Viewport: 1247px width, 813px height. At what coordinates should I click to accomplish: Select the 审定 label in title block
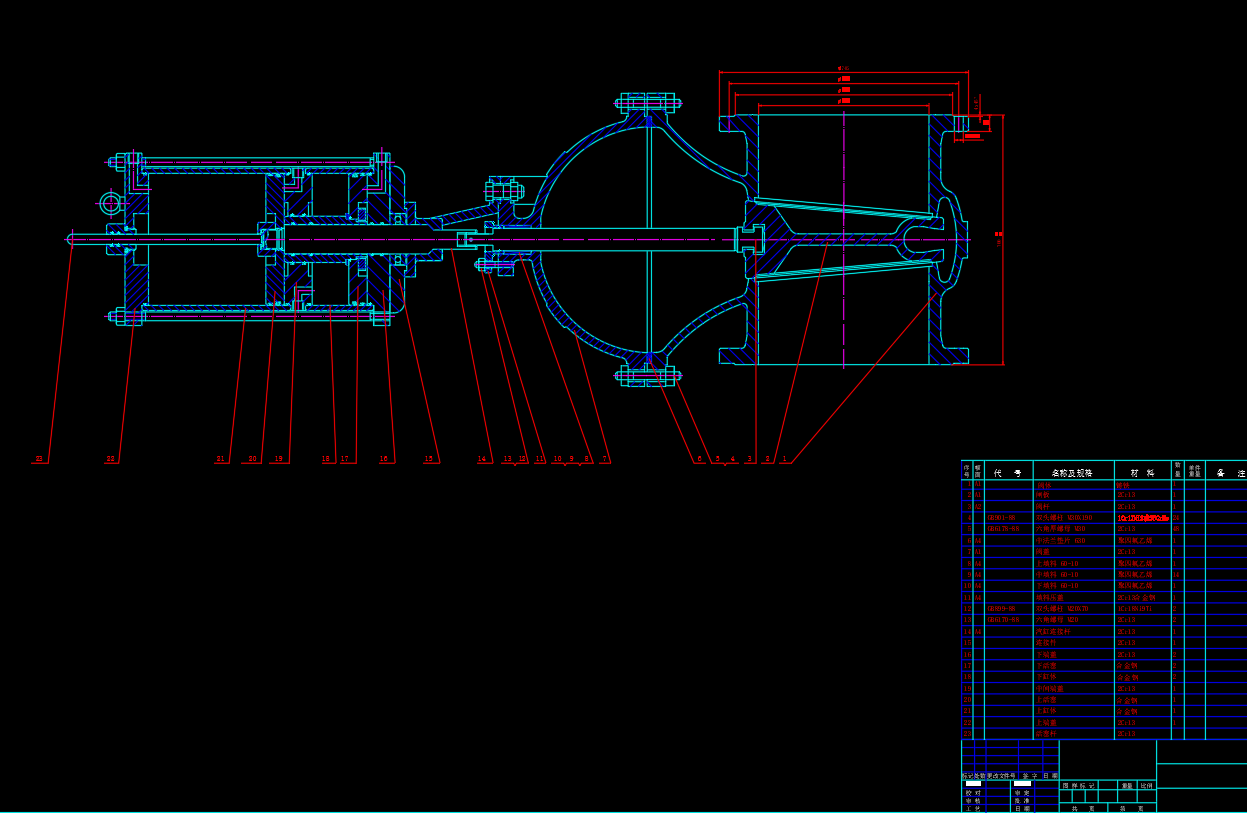click(x=1021, y=793)
